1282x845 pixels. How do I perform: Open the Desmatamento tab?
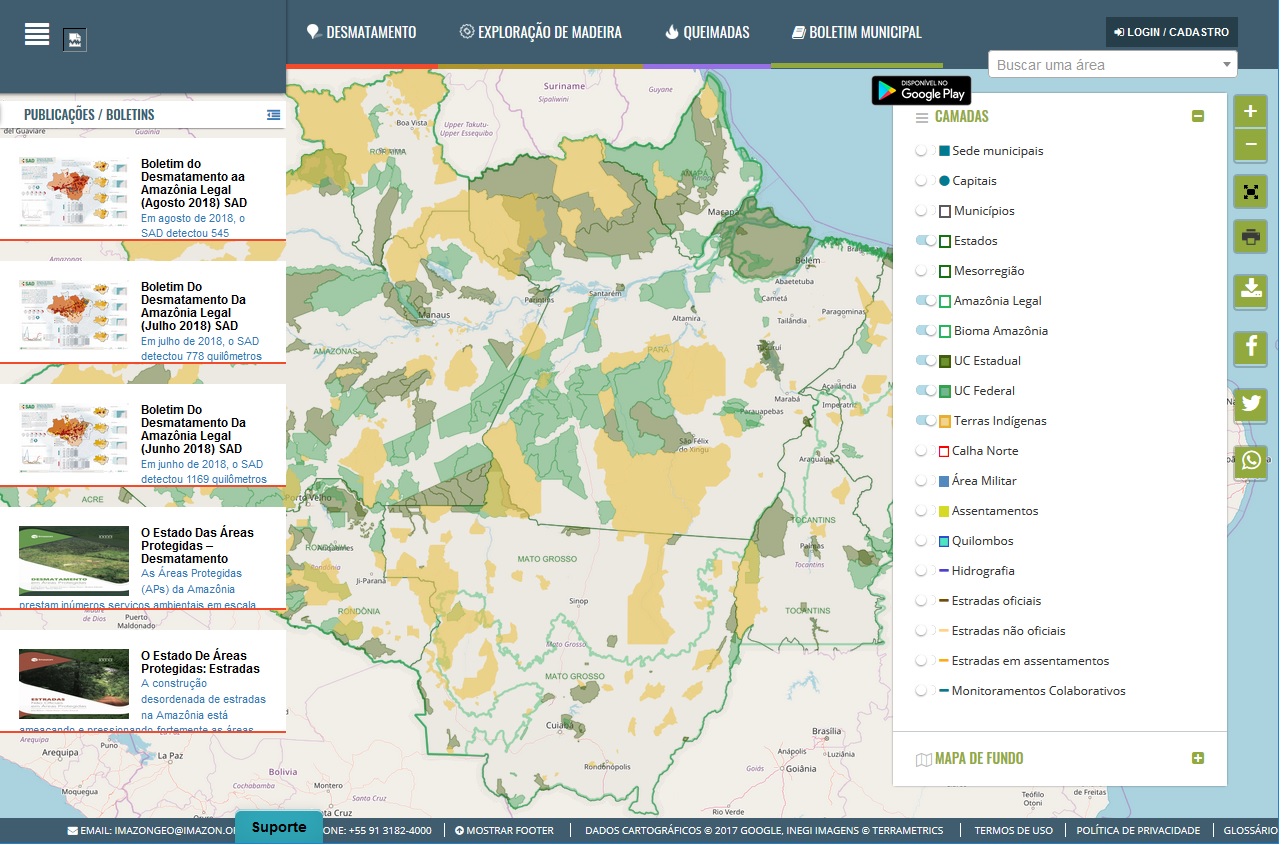click(x=361, y=33)
